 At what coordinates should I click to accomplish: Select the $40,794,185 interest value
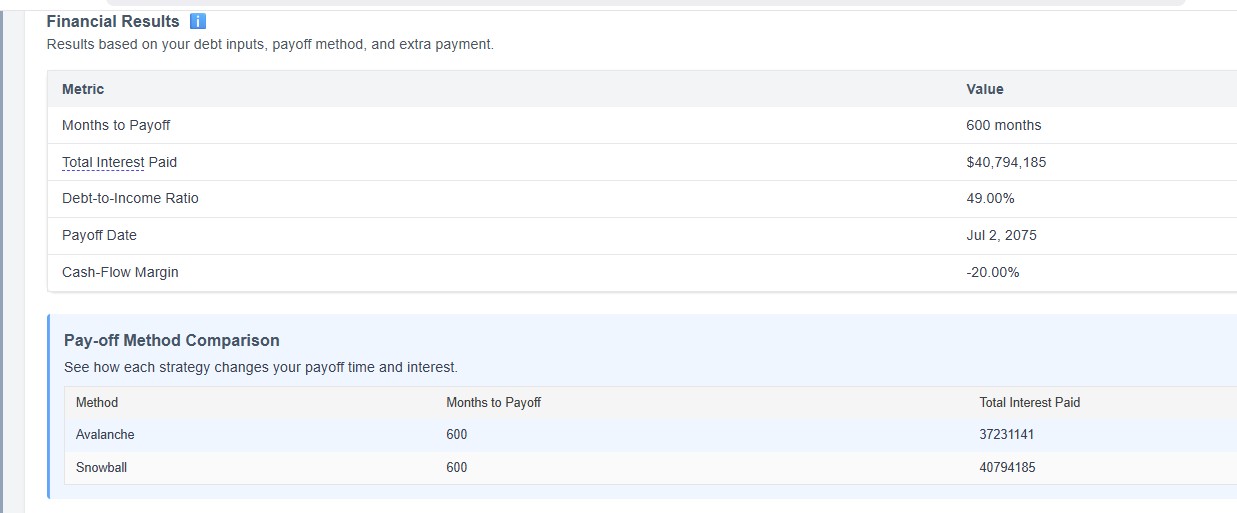tap(1006, 162)
